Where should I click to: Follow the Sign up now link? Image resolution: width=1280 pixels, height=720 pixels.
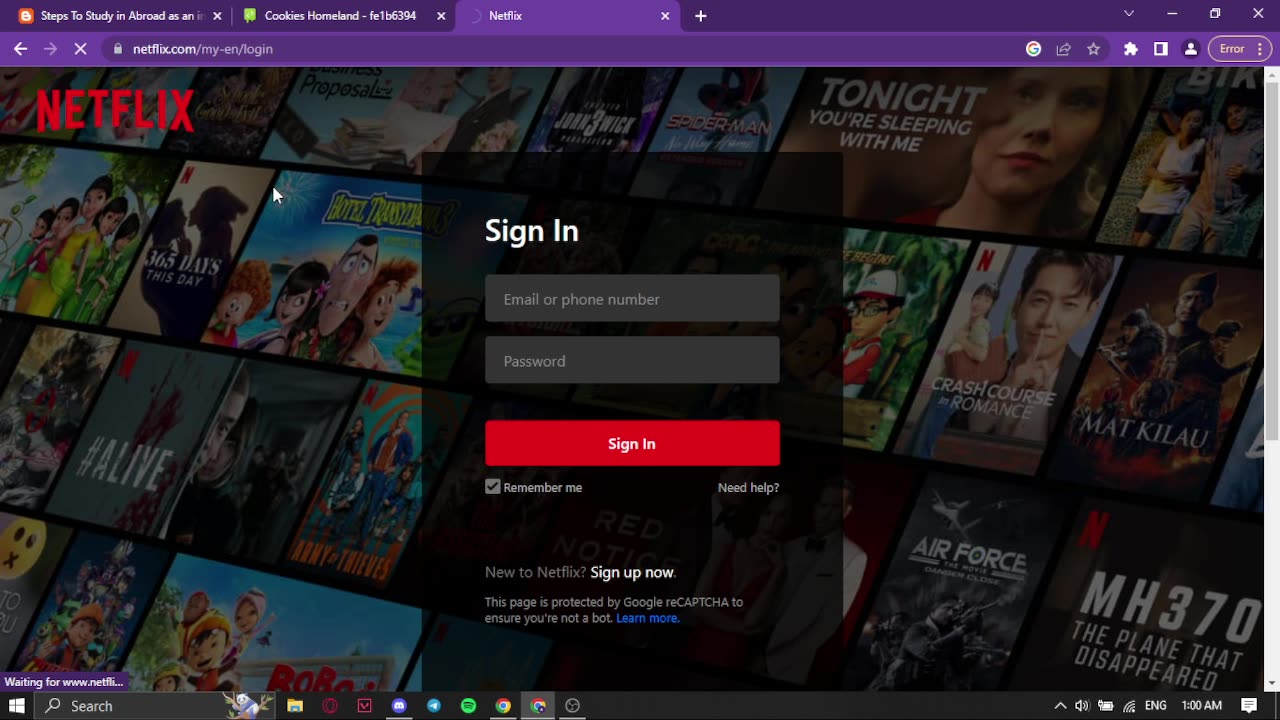pyautogui.click(x=632, y=572)
